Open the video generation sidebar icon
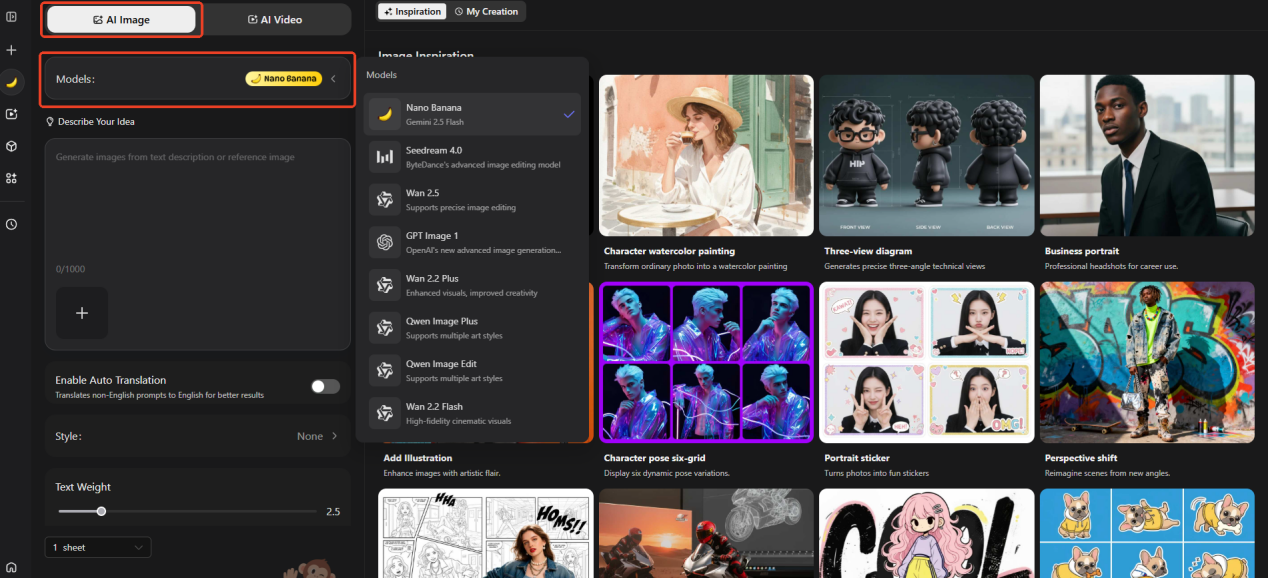This screenshot has height=578, width=1268. (x=11, y=114)
